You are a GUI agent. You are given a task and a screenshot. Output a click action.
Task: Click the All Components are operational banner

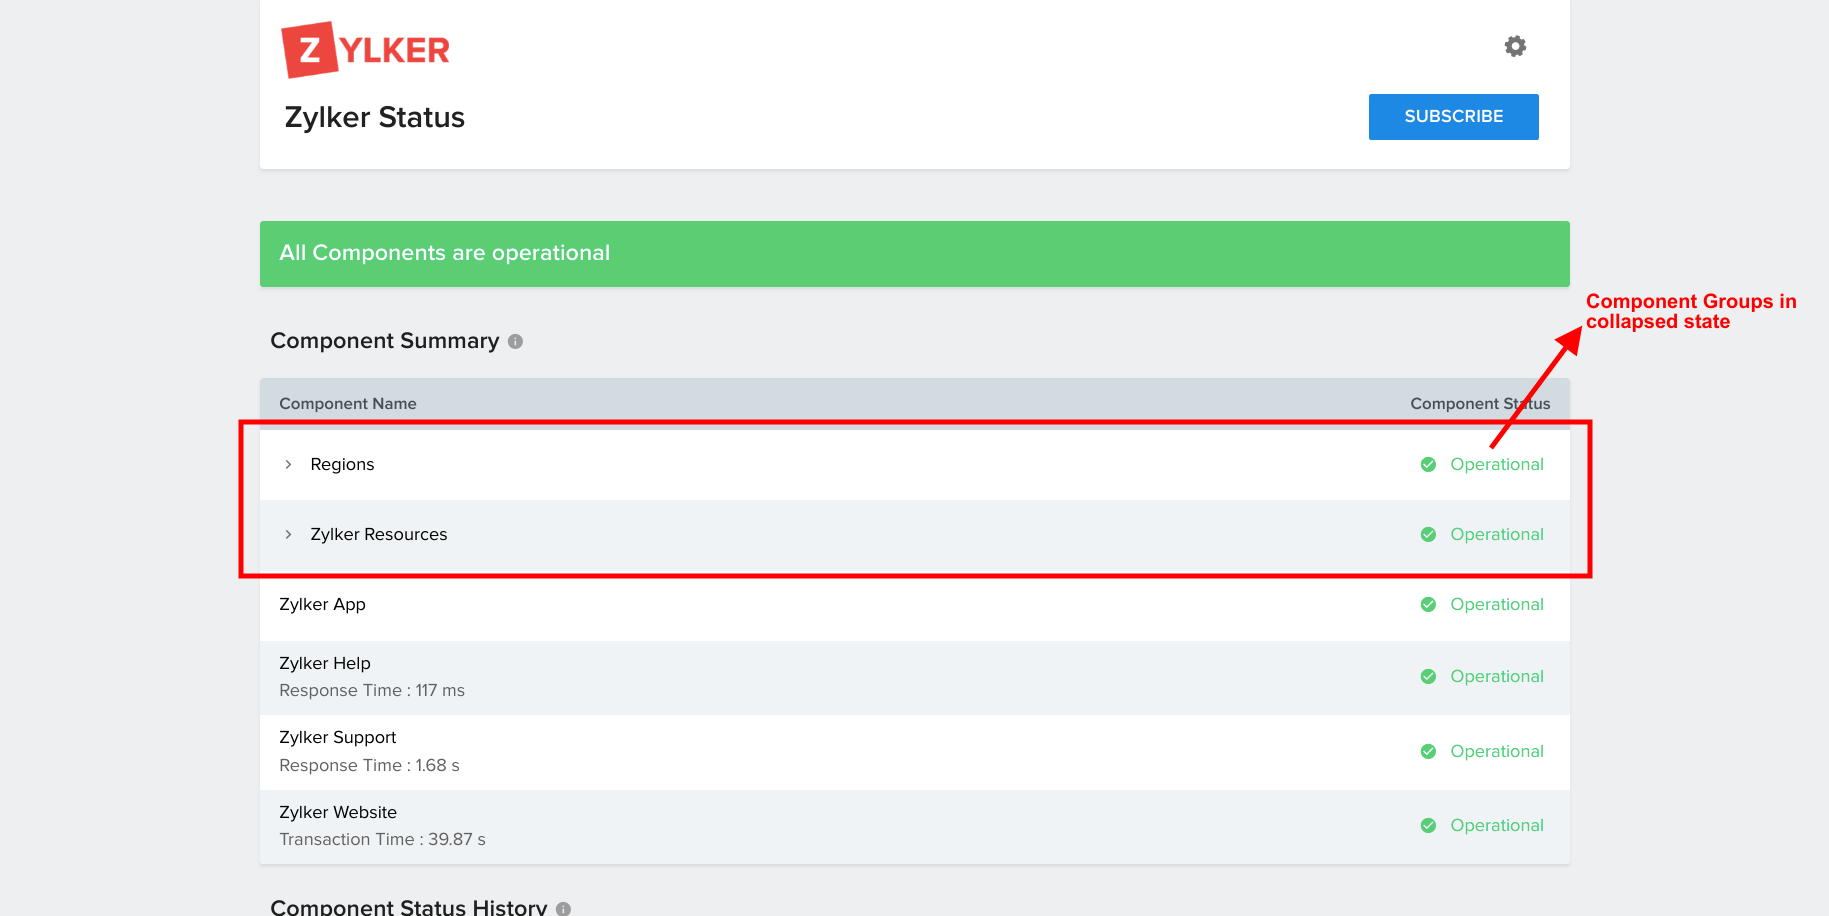click(914, 254)
